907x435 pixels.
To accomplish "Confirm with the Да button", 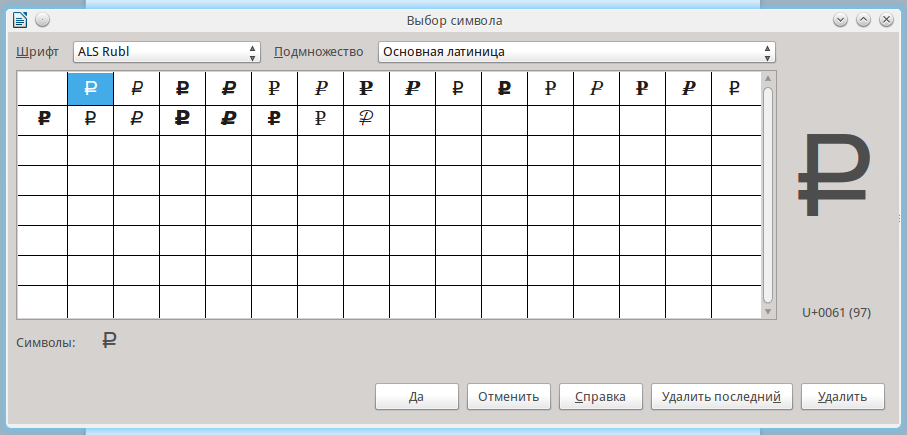I will tap(416, 397).
